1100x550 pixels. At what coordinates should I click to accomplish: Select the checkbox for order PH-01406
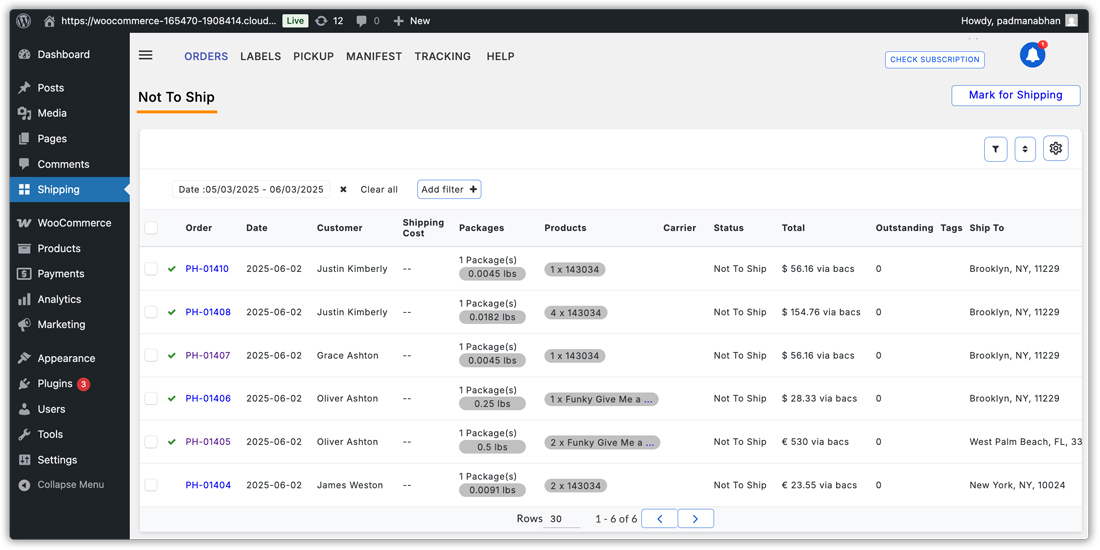coord(151,398)
